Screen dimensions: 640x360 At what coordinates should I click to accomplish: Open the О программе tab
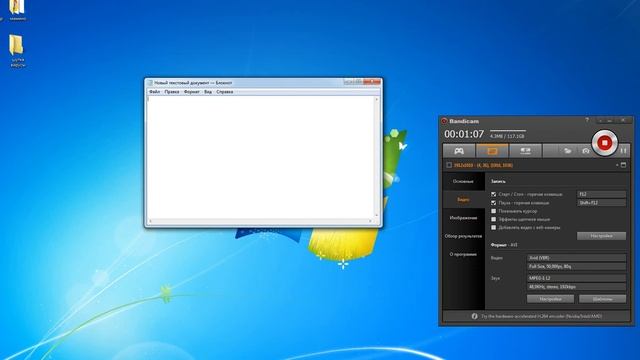tap(463, 254)
